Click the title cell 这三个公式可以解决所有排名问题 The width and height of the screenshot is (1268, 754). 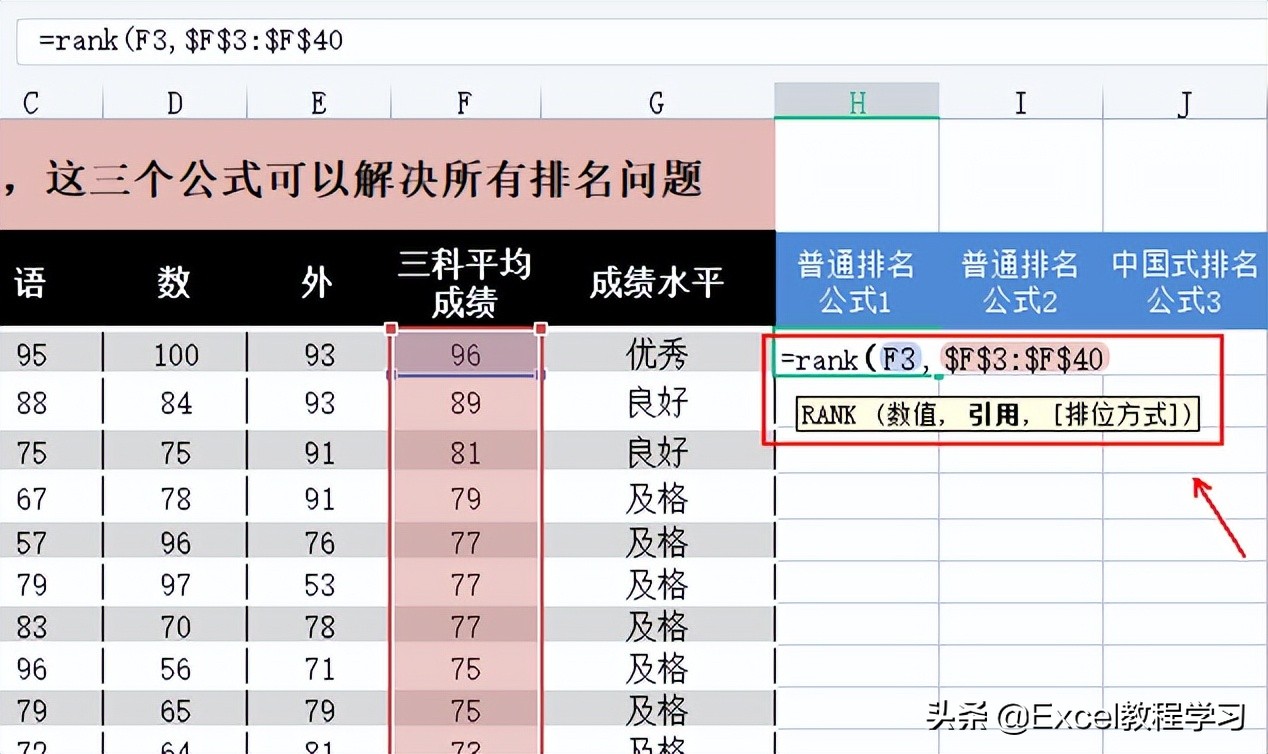point(387,176)
